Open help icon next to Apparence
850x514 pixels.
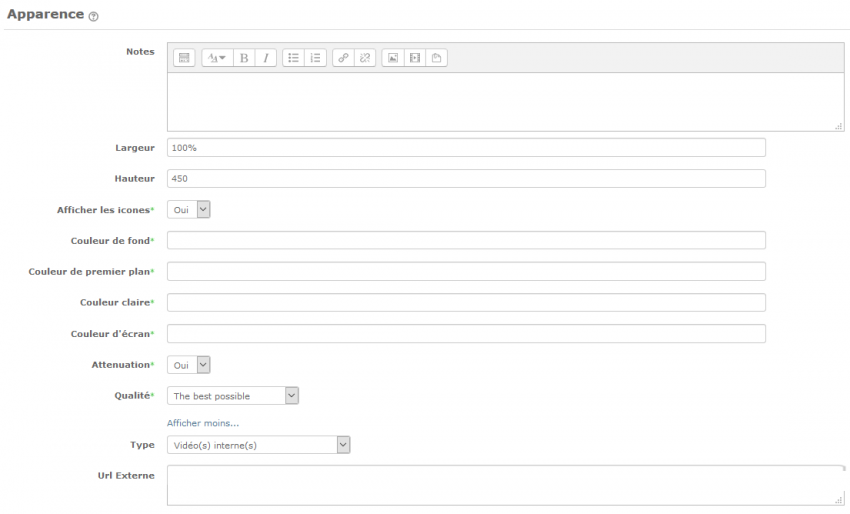point(93,17)
